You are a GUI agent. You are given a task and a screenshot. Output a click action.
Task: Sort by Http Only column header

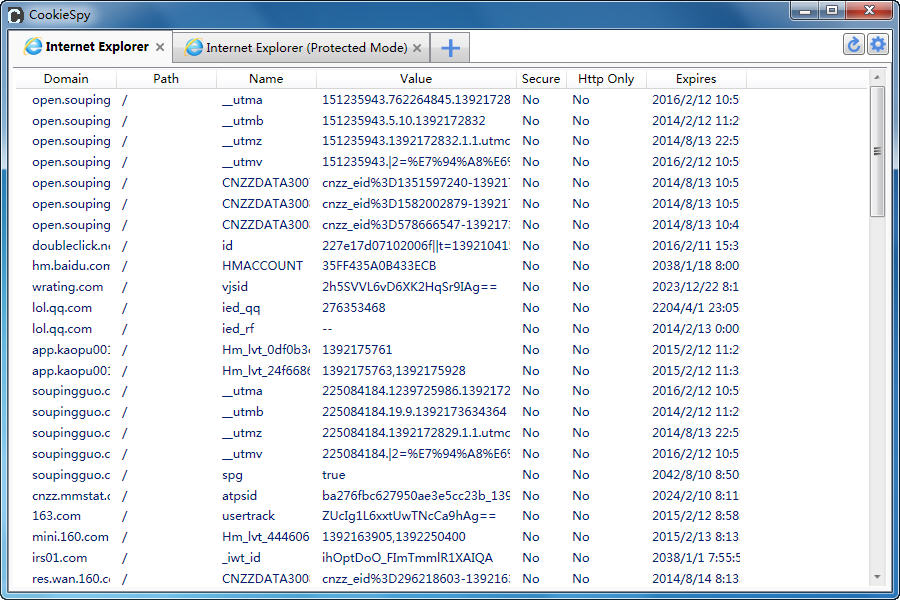[x=606, y=79]
